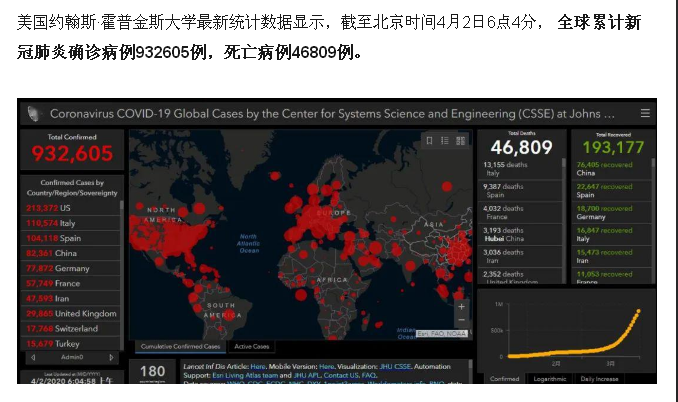Open the FAQ link
Viewport: 678px width, 402px height.
[369, 375]
